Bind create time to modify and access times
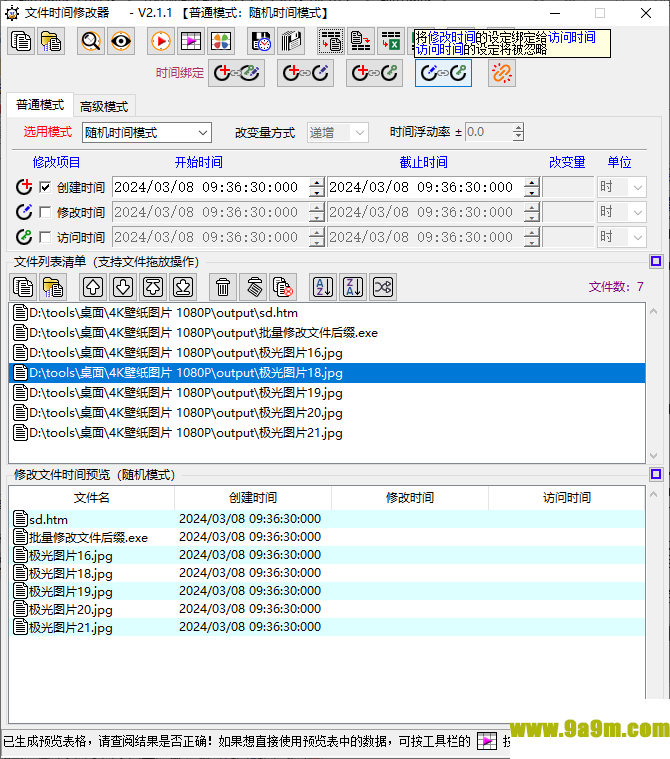The height and width of the screenshot is (759, 670). click(x=236, y=73)
